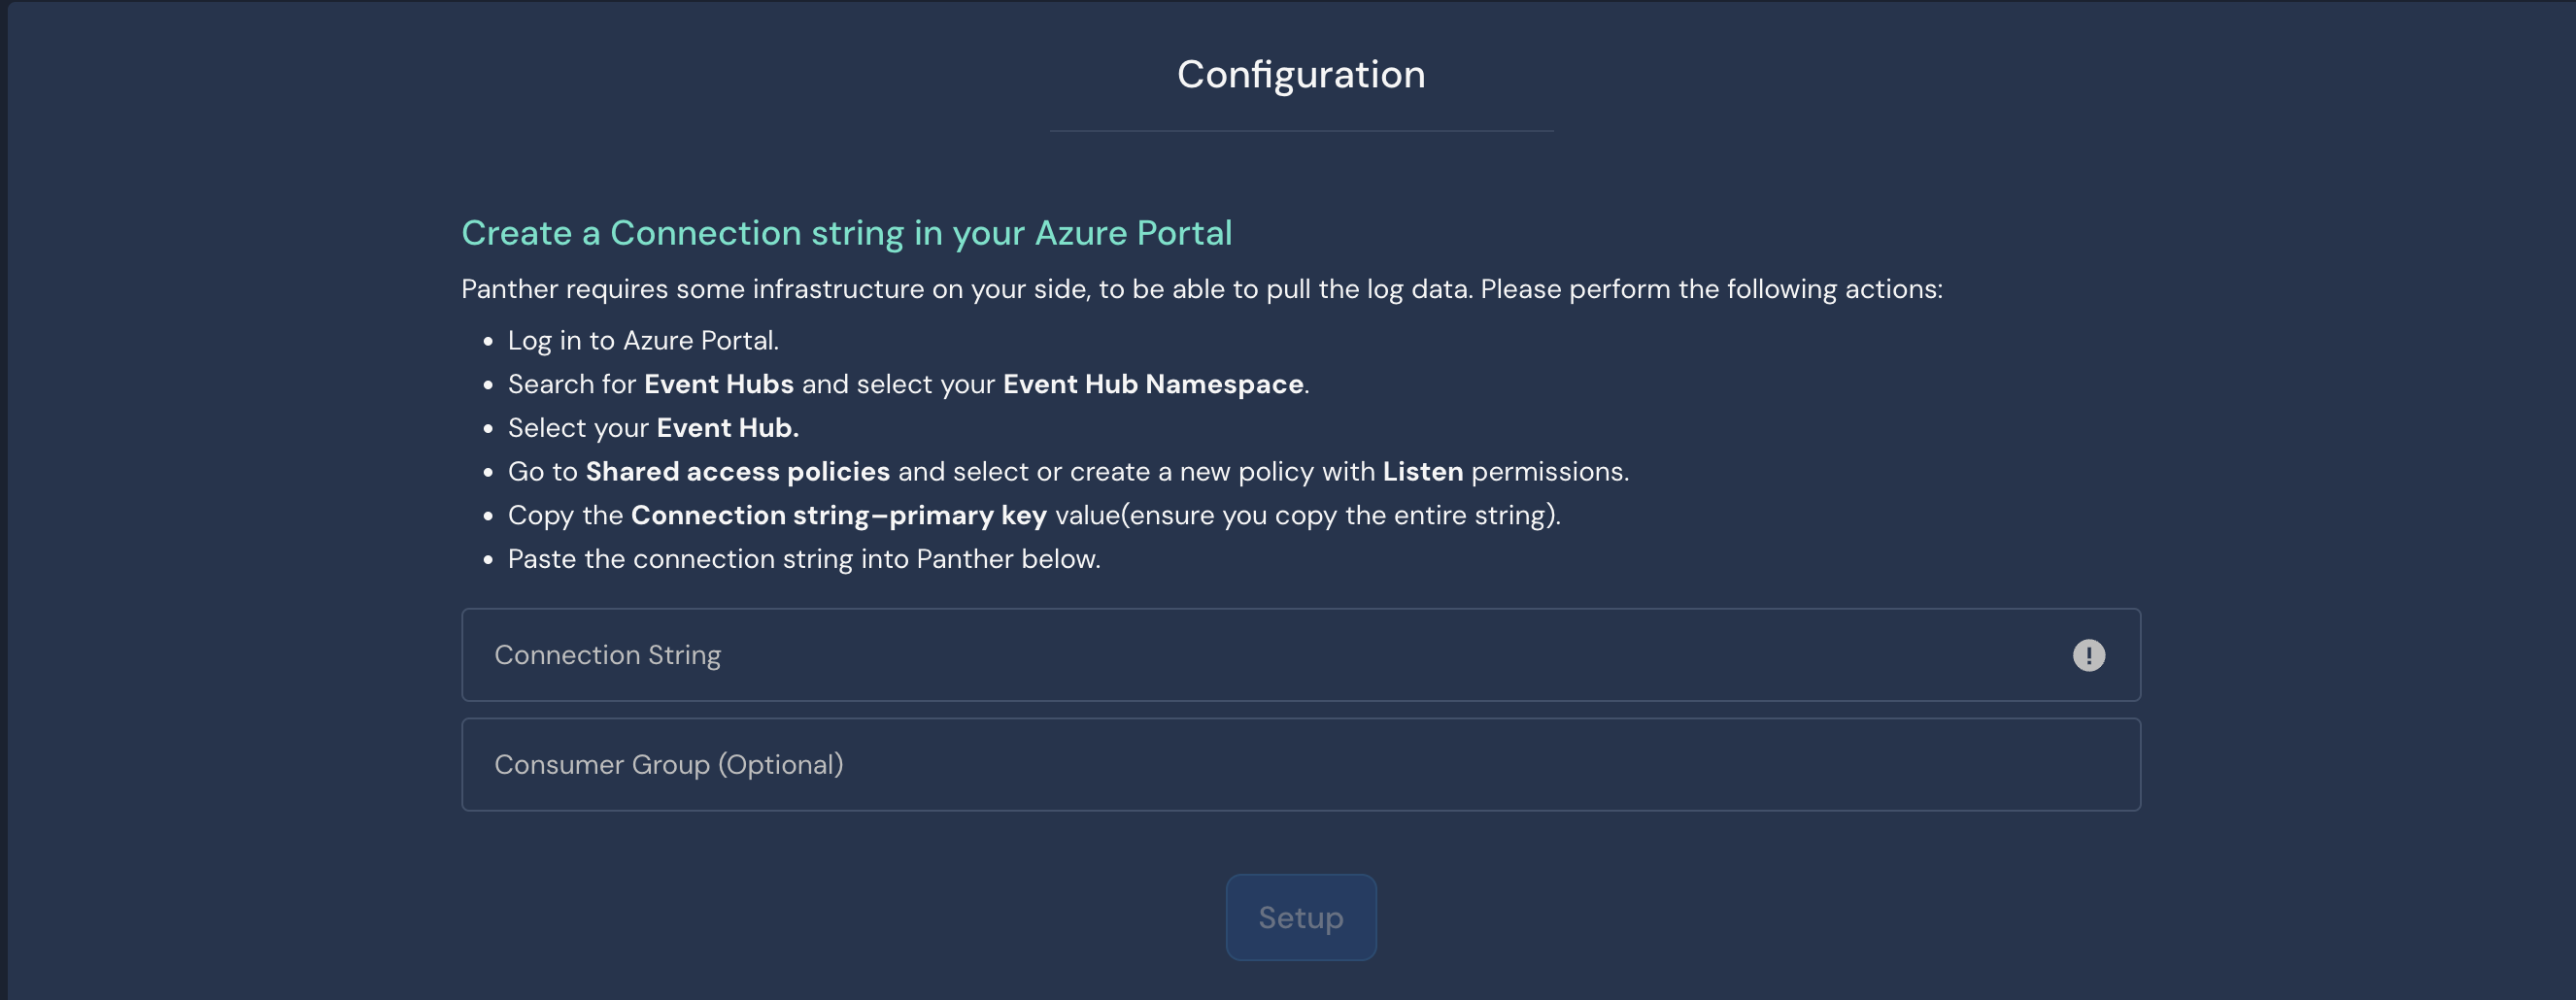Click the Connection String placeholder label
Image resolution: width=2576 pixels, height=1000 pixels.
[608, 655]
